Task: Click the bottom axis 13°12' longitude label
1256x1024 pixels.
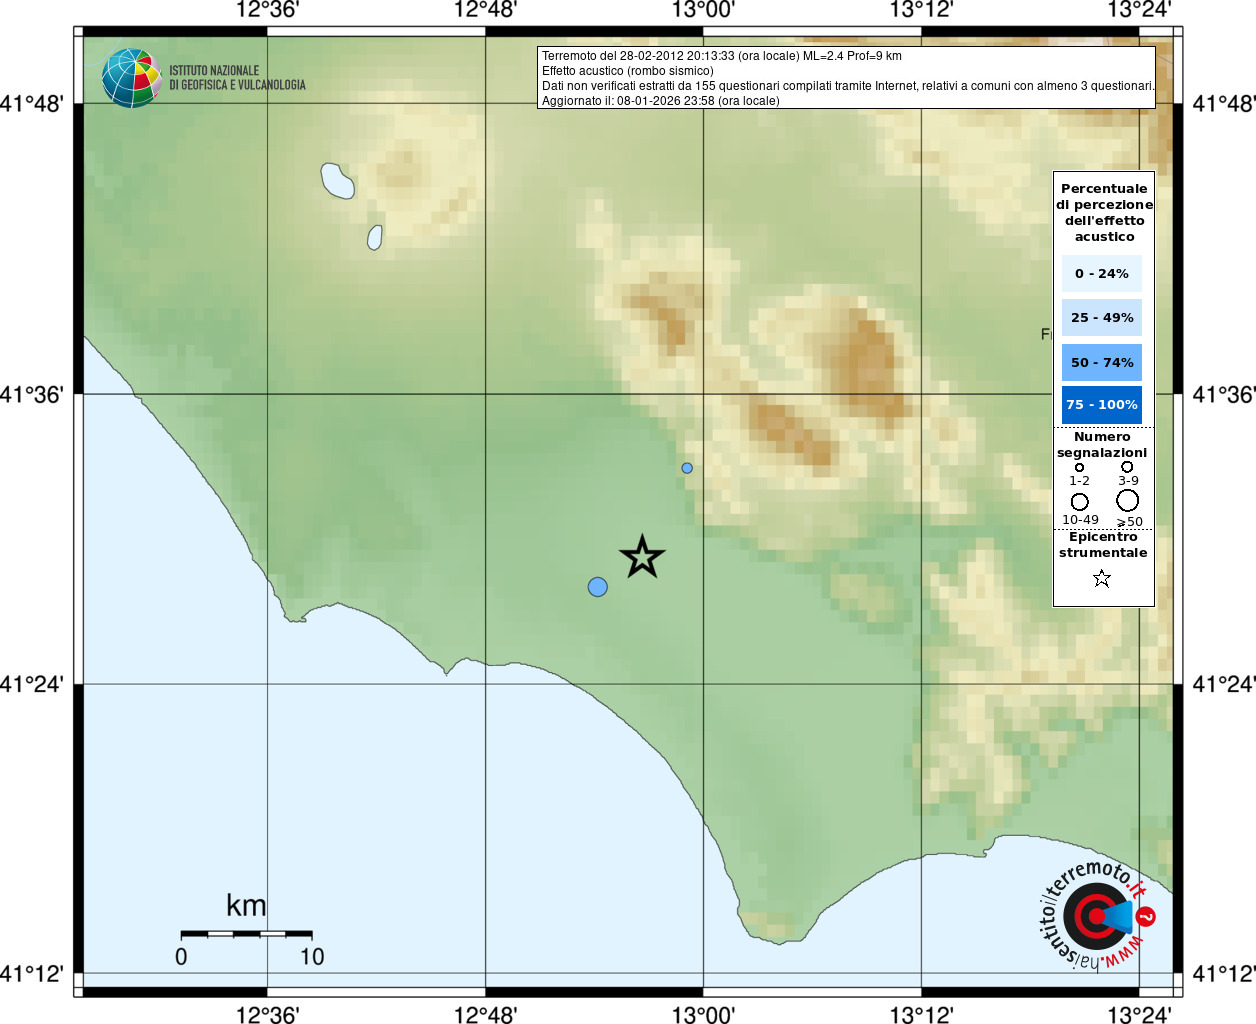Action: [x=921, y=1014]
